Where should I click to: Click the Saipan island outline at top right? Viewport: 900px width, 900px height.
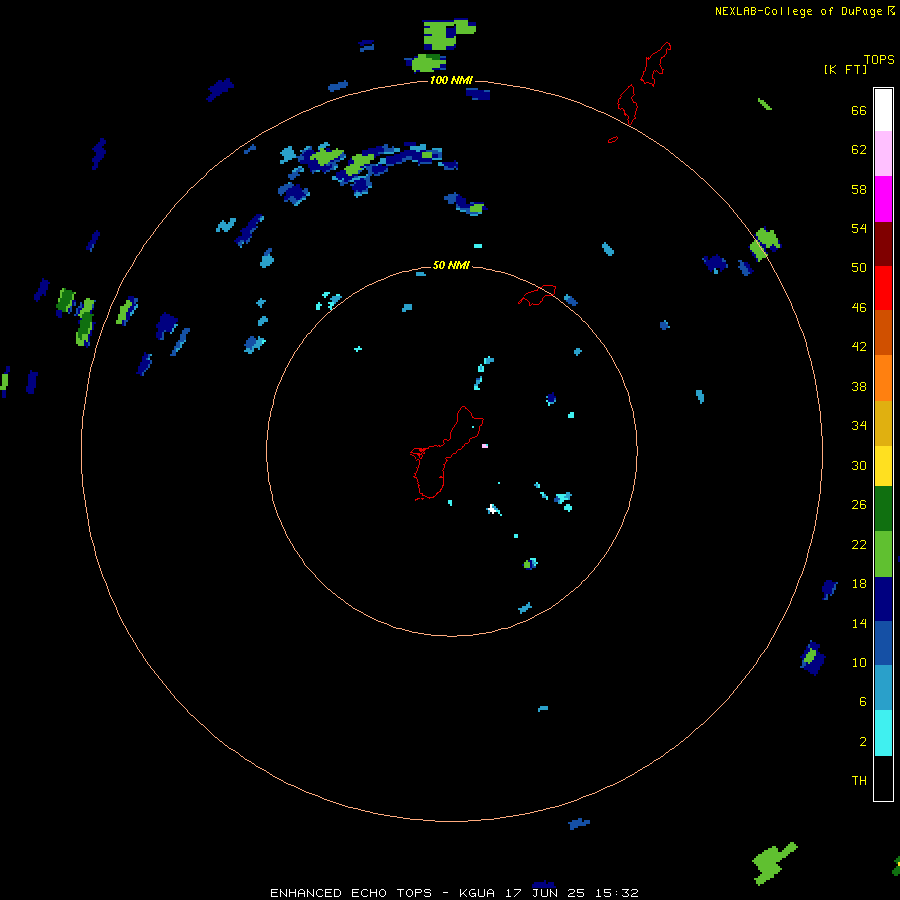pos(656,64)
